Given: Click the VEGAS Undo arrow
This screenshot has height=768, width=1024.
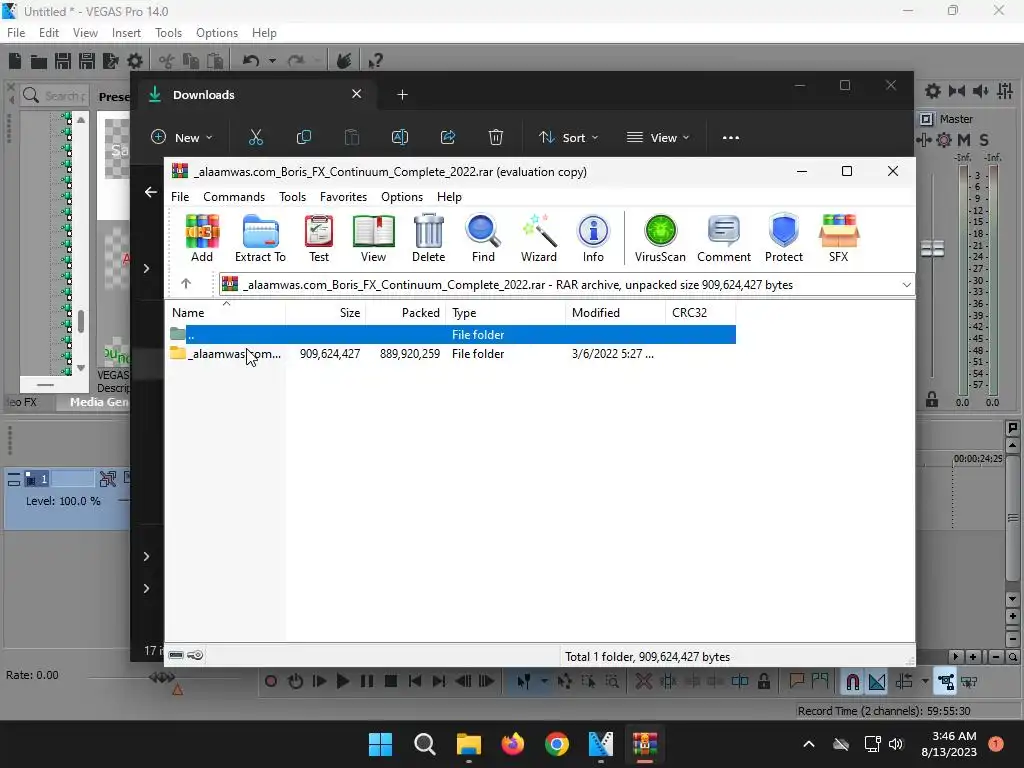Looking at the screenshot, I should click(251, 61).
